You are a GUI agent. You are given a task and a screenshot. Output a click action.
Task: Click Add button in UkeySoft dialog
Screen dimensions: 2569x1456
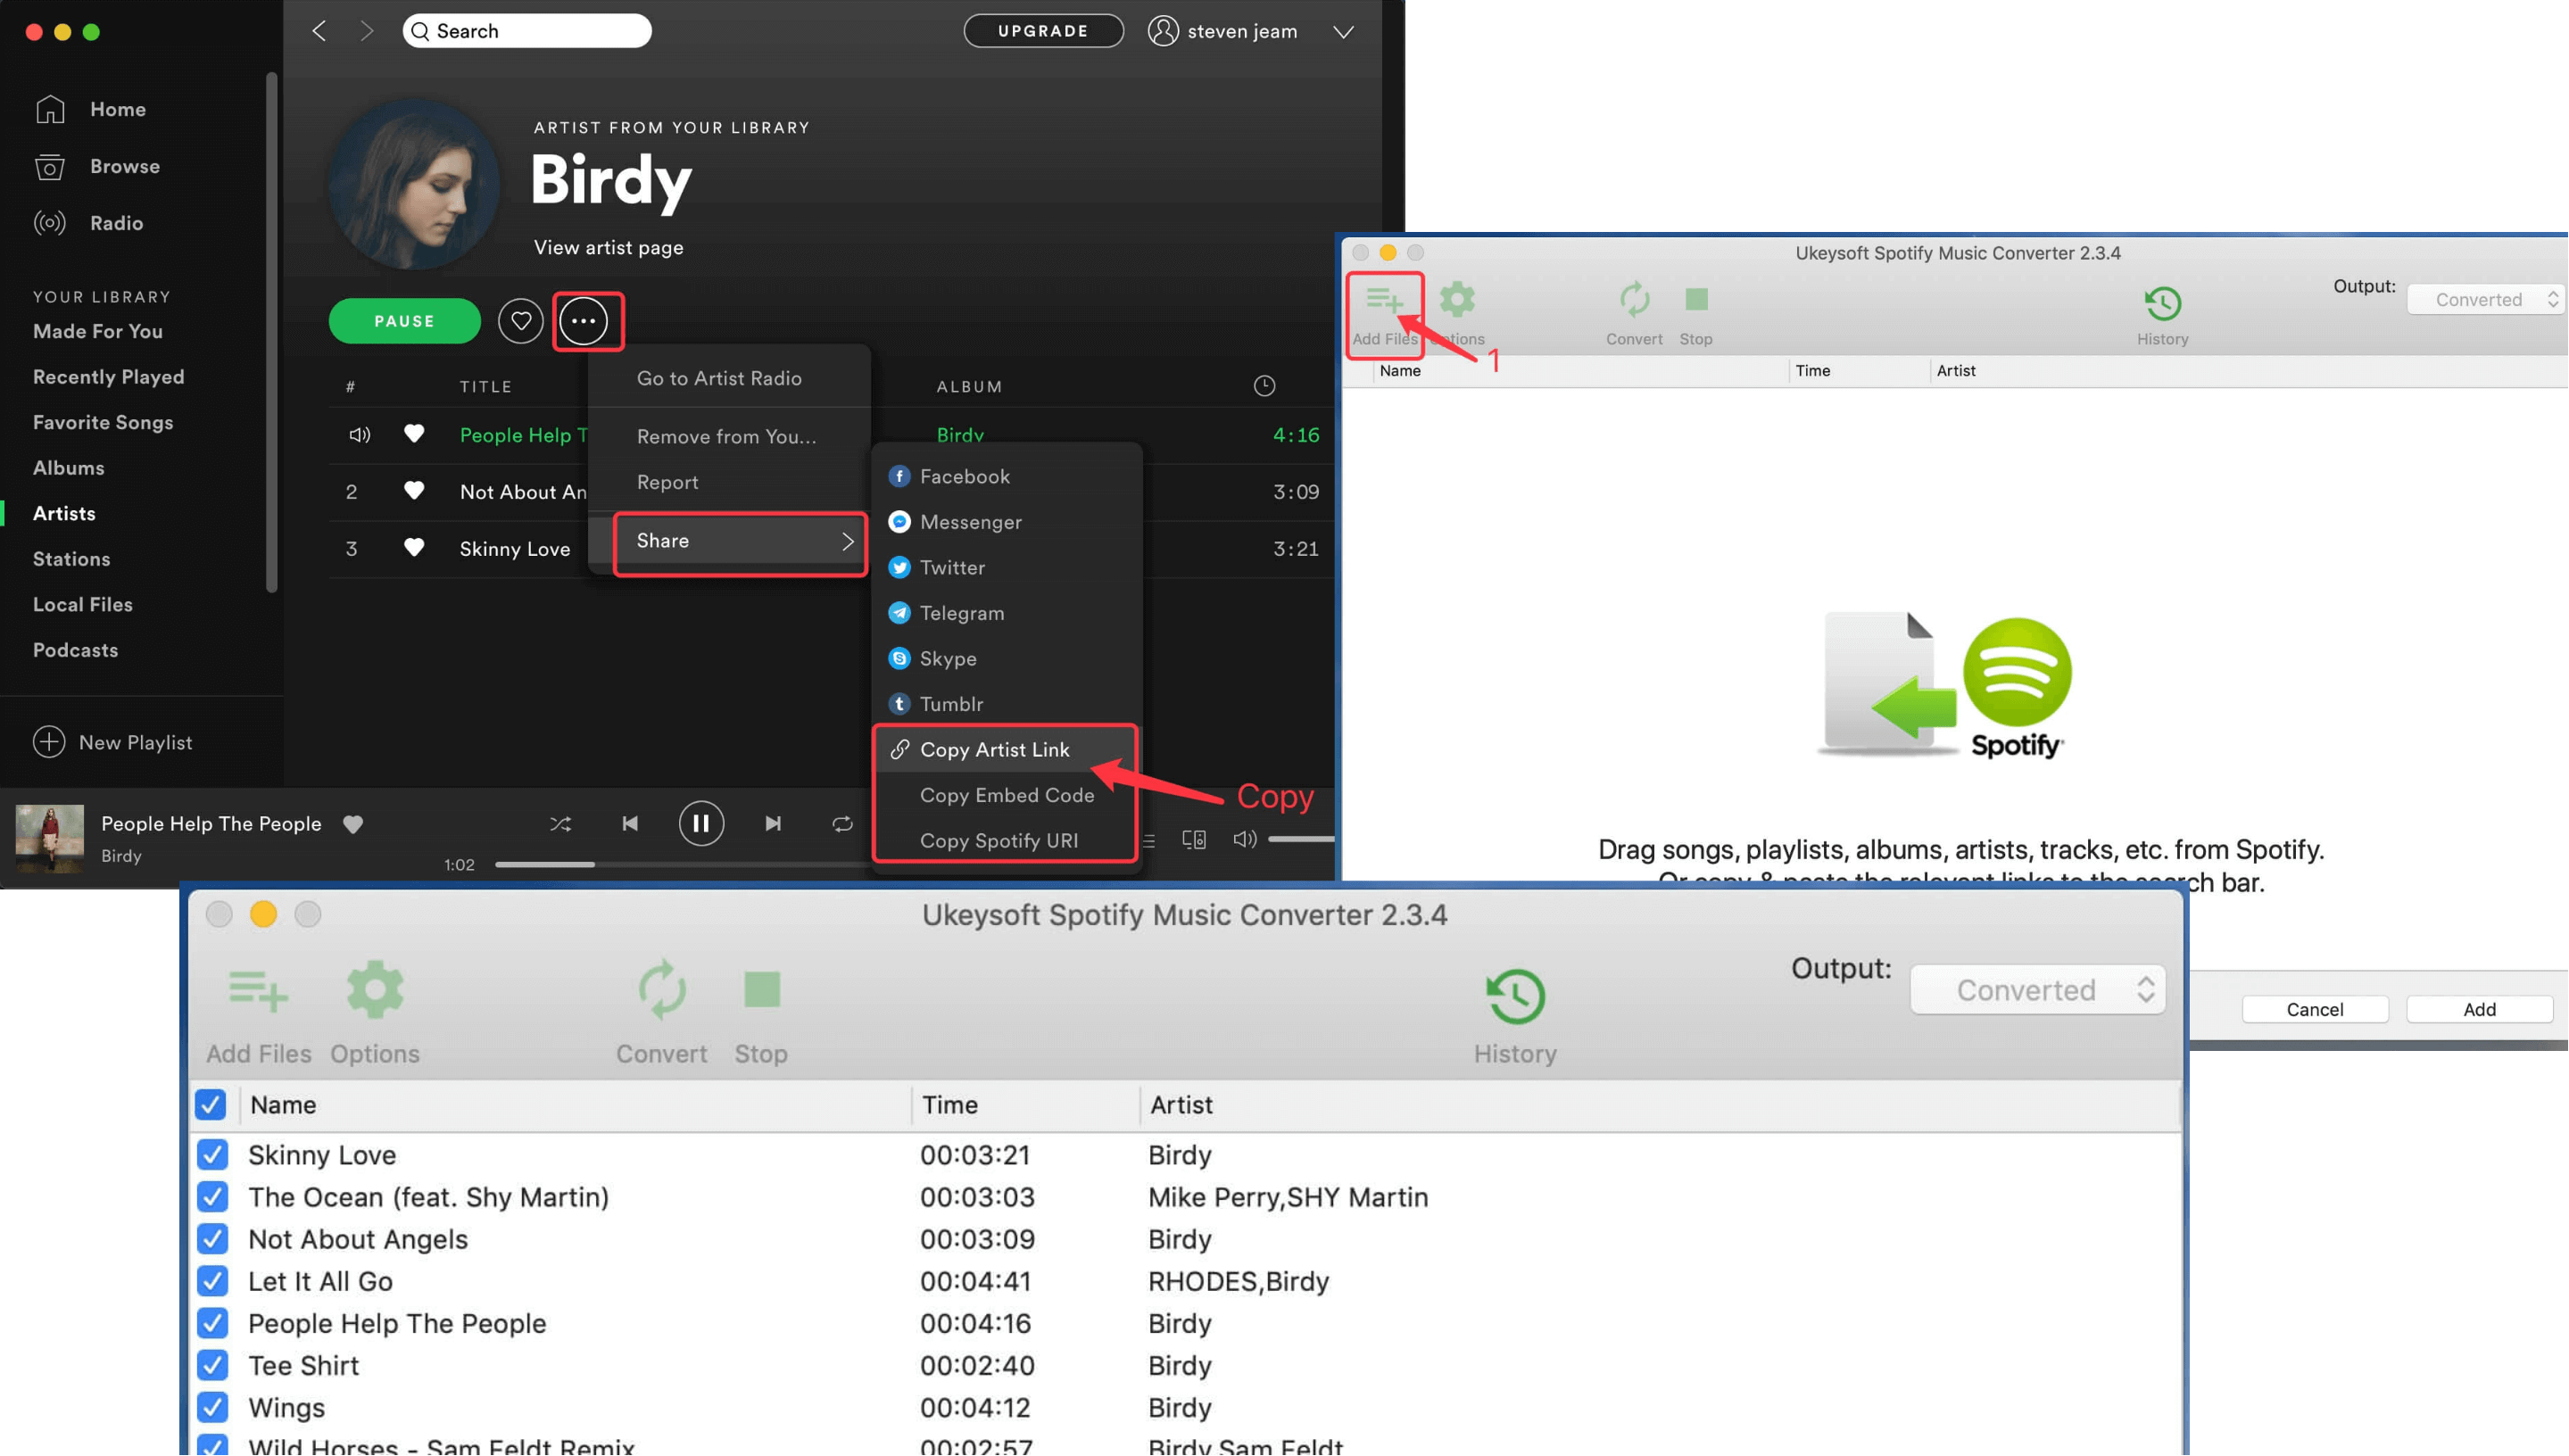click(2479, 1010)
